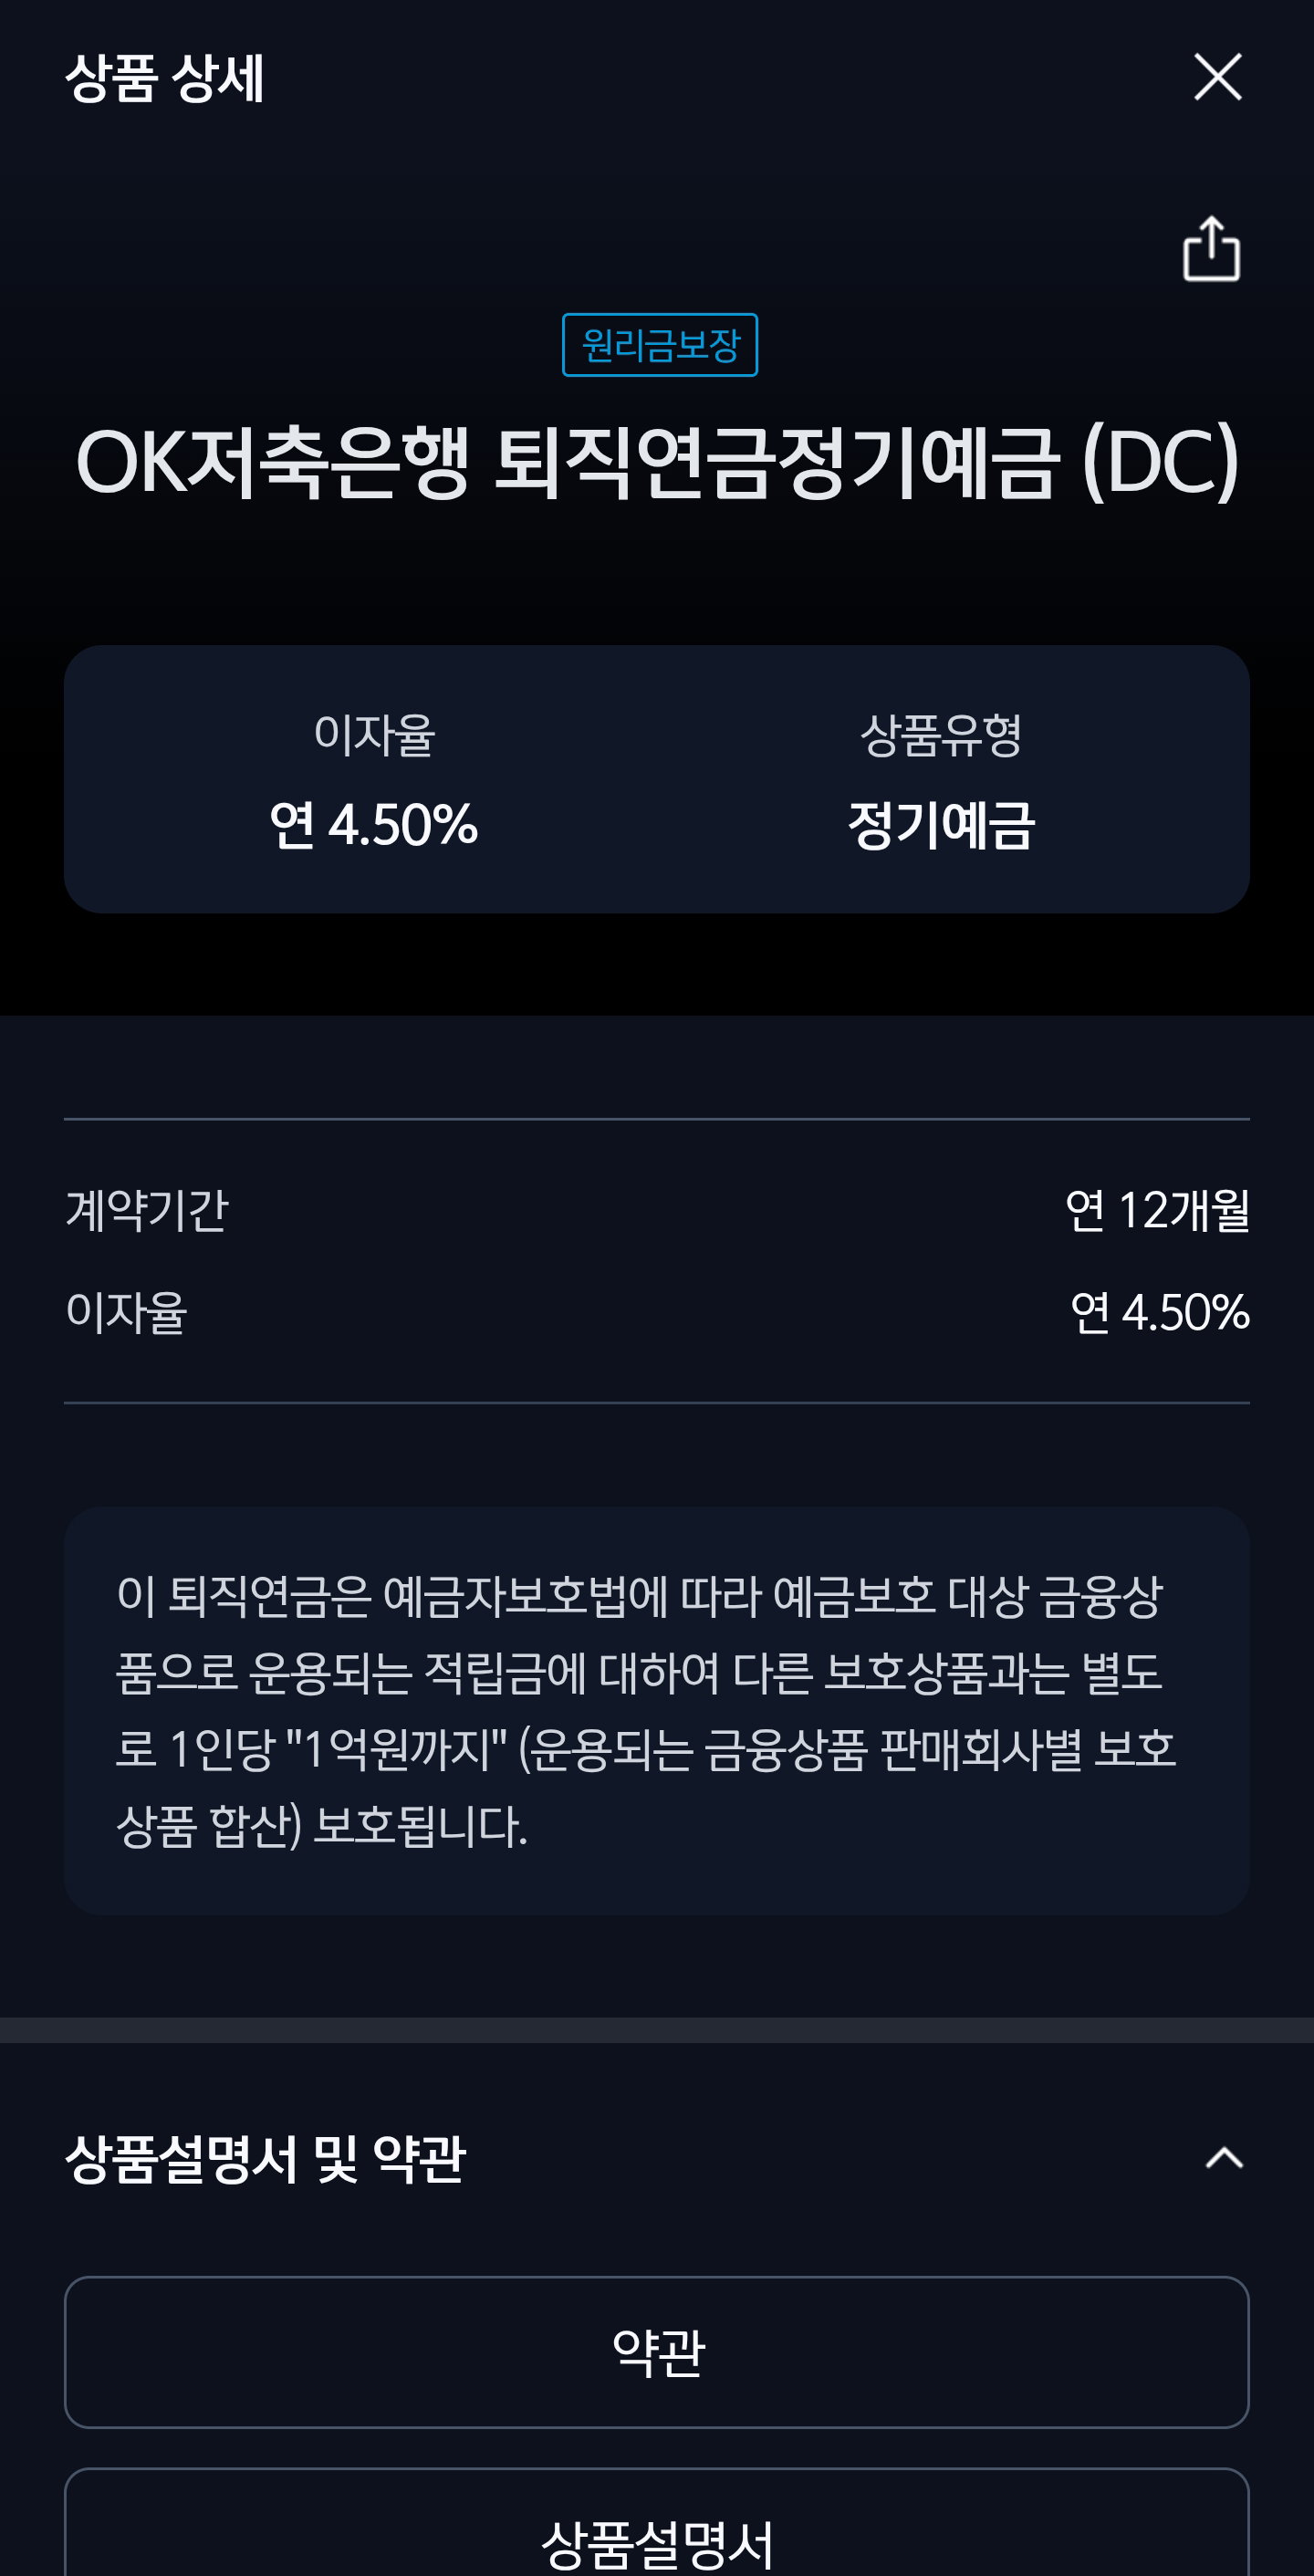Screen dimensions: 1314x2576
Task: Tap the 상품설명서 및 약관 section heading
Action: 265,2158
